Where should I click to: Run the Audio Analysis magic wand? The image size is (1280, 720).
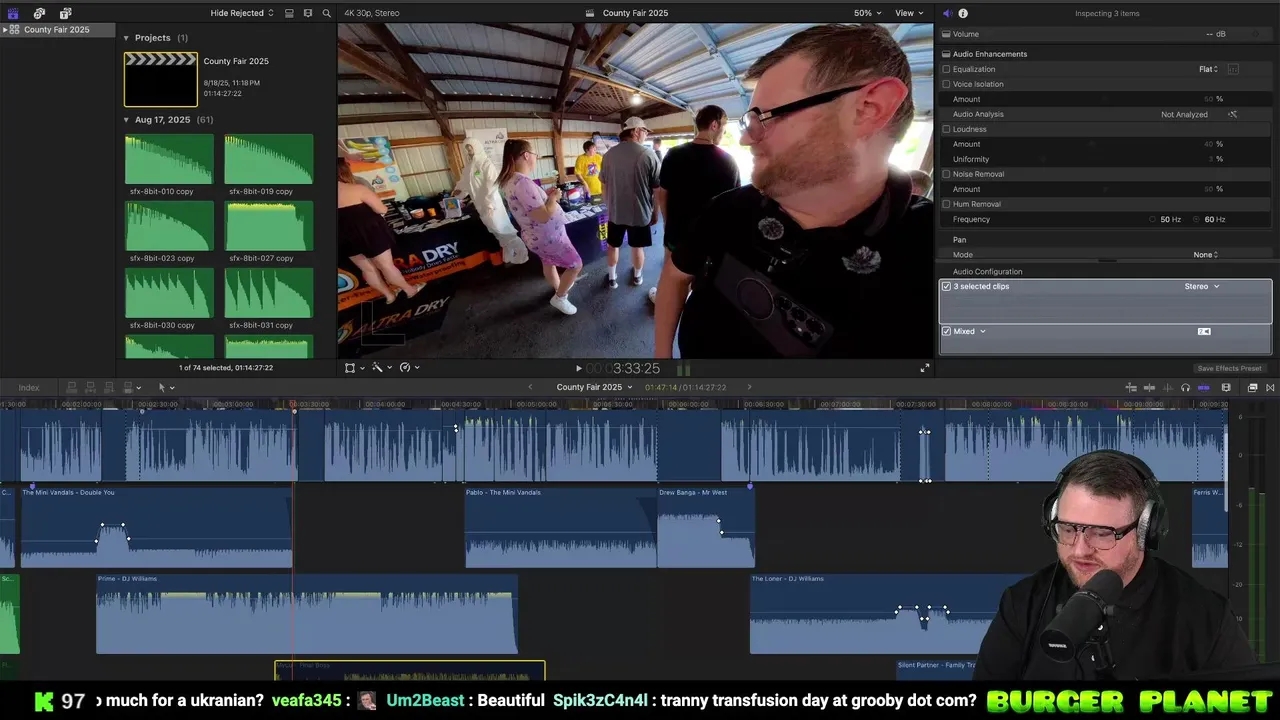point(1232,114)
